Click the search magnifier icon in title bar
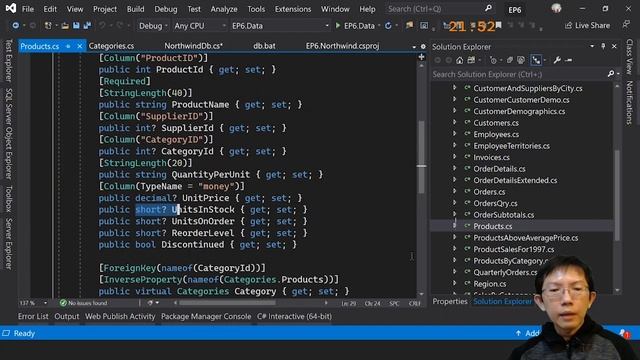 (x=488, y=9)
